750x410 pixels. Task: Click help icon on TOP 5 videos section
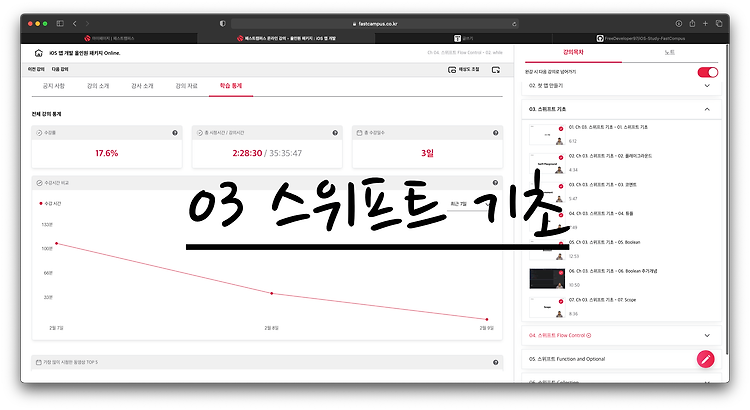click(x=496, y=363)
